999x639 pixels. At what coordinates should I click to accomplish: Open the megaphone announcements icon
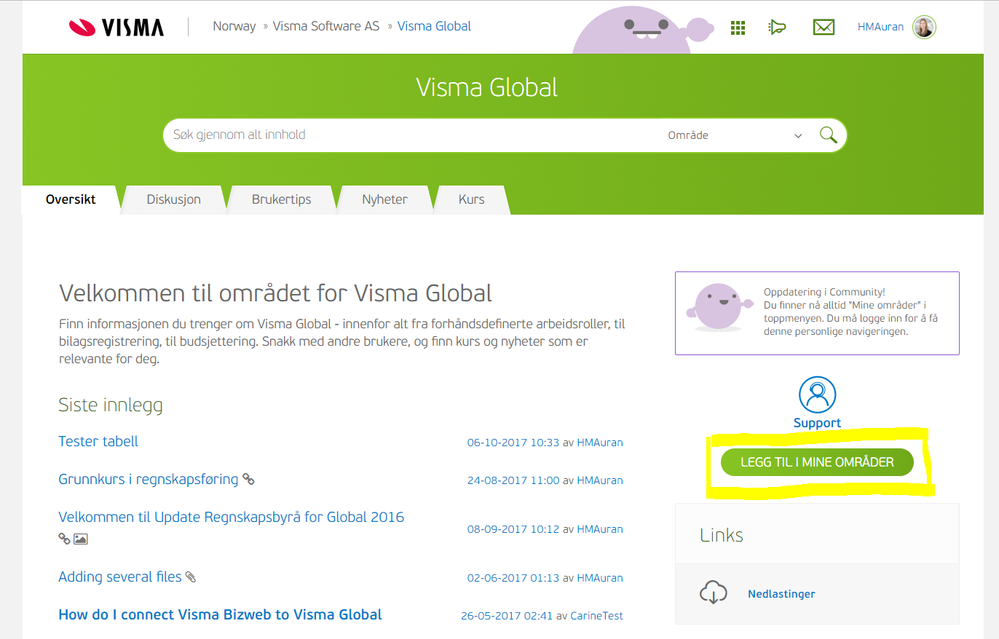click(777, 27)
